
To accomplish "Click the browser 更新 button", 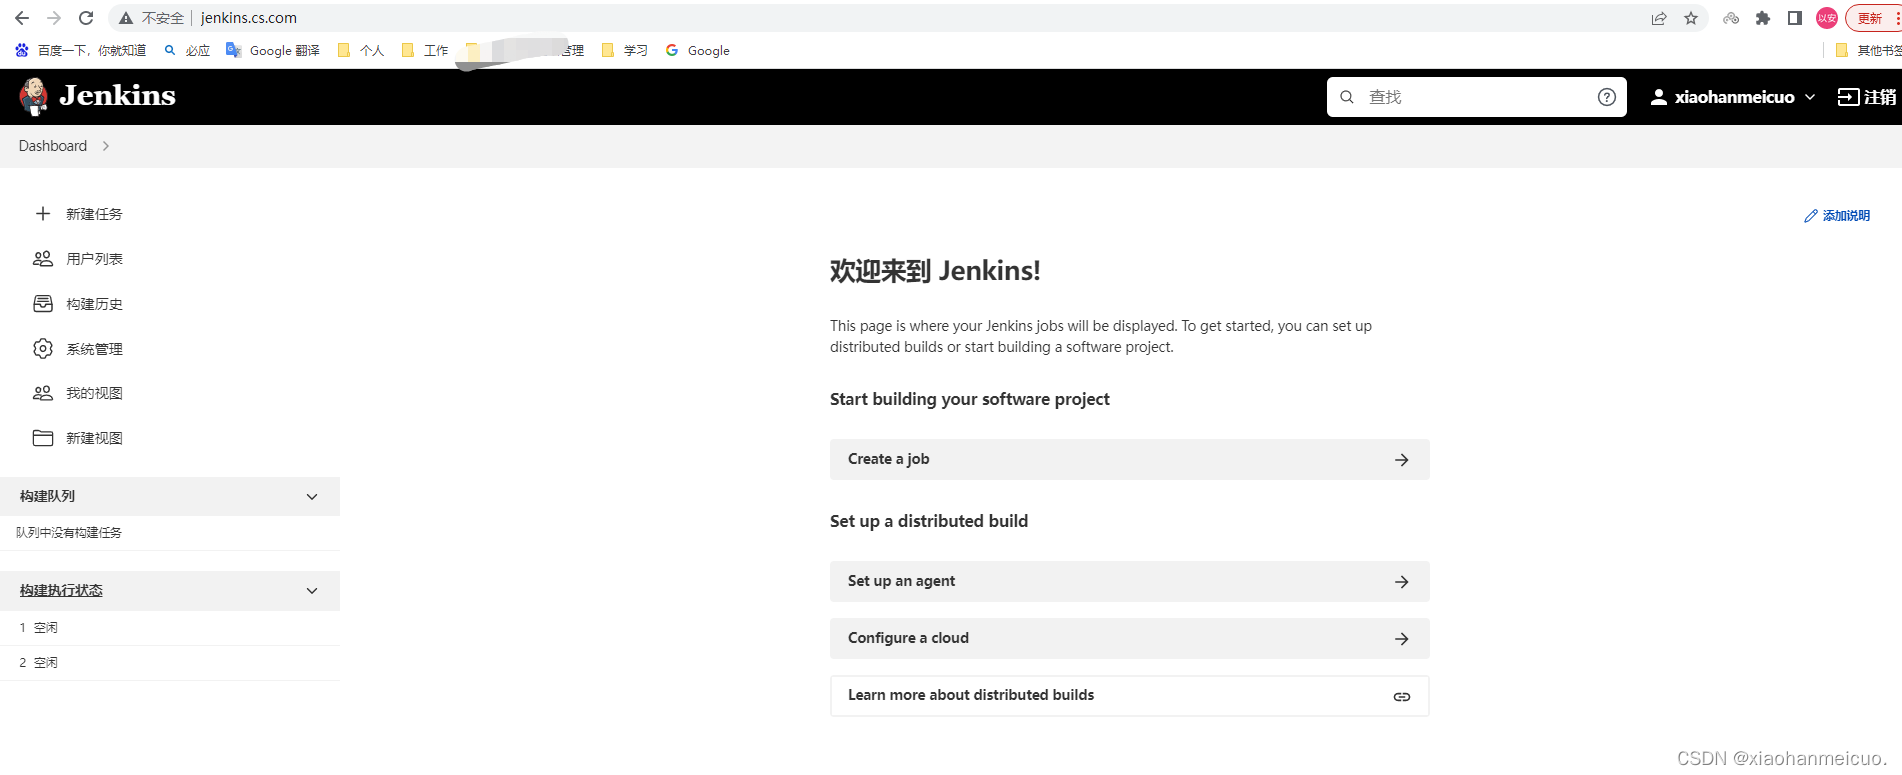I will (1874, 18).
